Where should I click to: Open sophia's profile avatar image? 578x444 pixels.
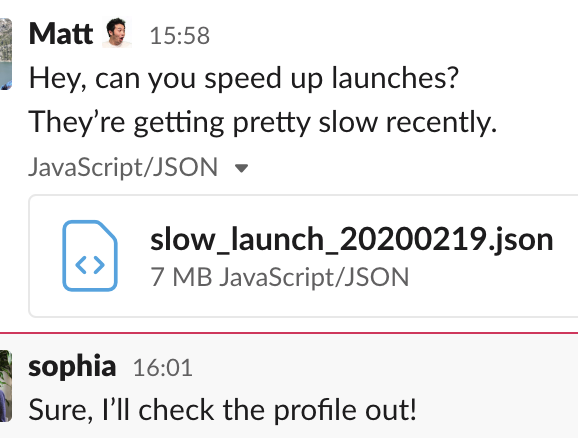click(6, 386)
